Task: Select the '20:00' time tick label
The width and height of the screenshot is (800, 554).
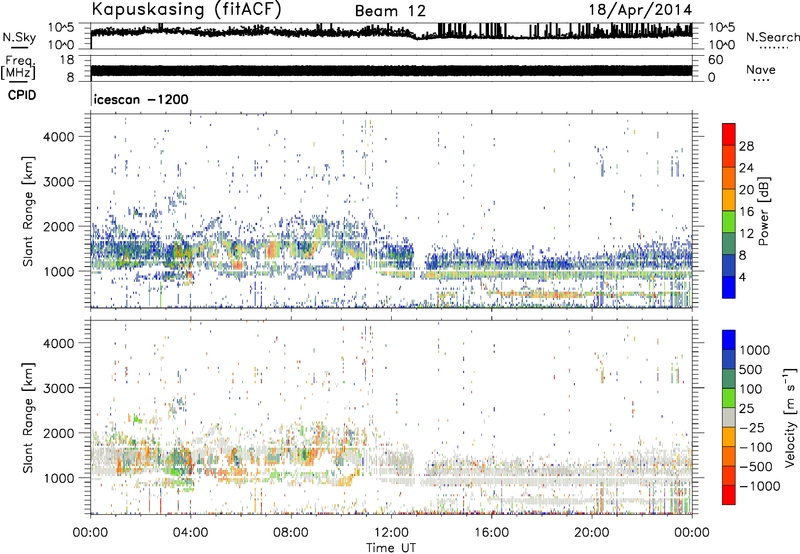Action: (591, 533)
